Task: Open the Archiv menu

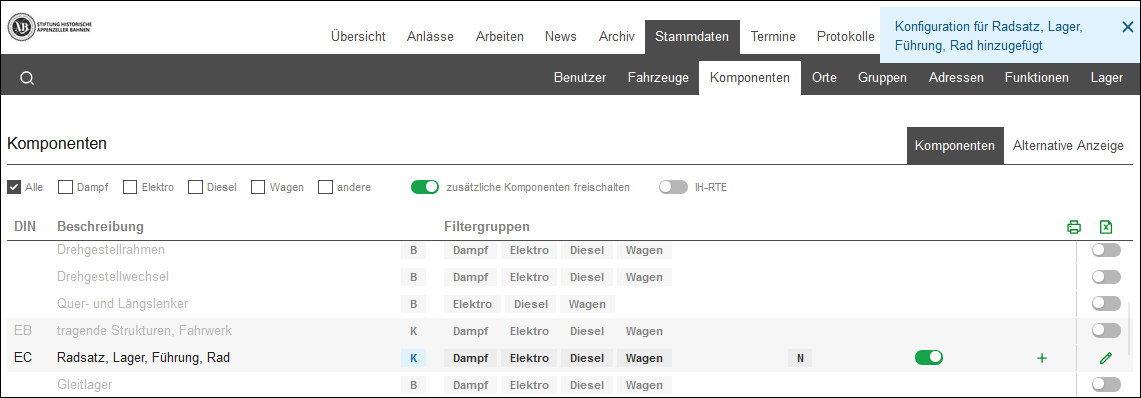Action: click(616, 36)
